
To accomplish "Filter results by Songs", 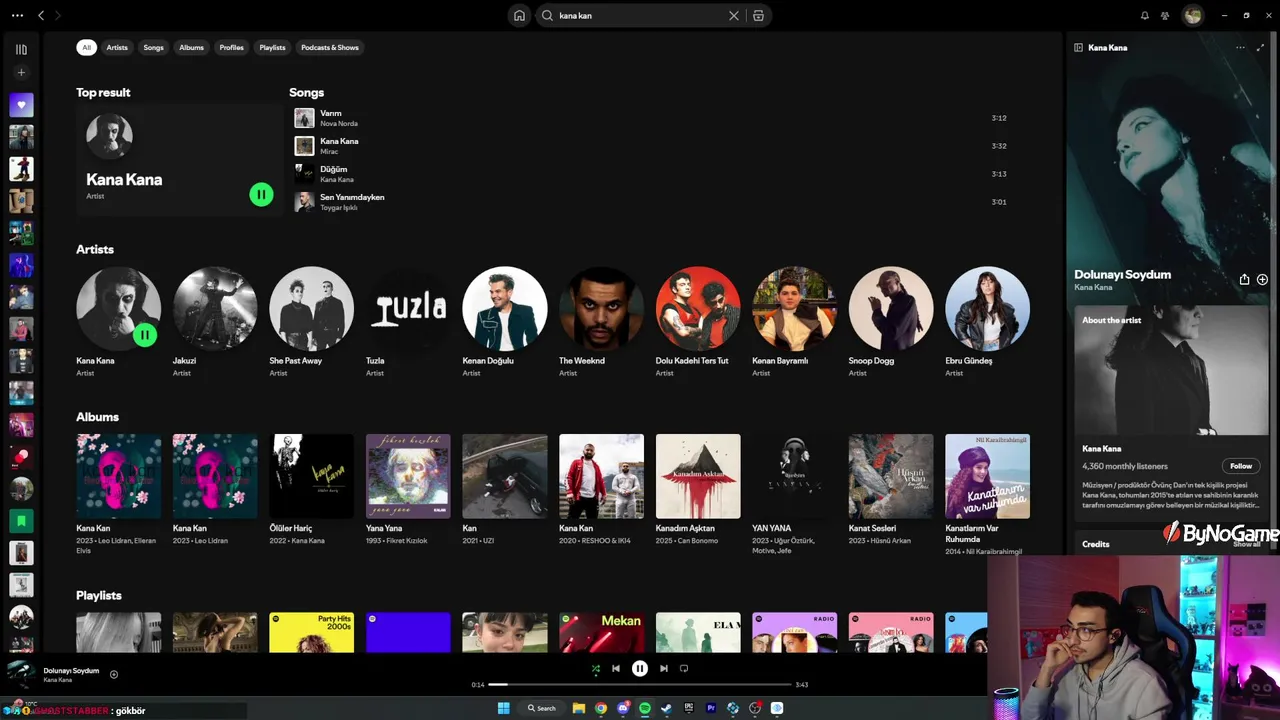I will [x=153, y=47].
